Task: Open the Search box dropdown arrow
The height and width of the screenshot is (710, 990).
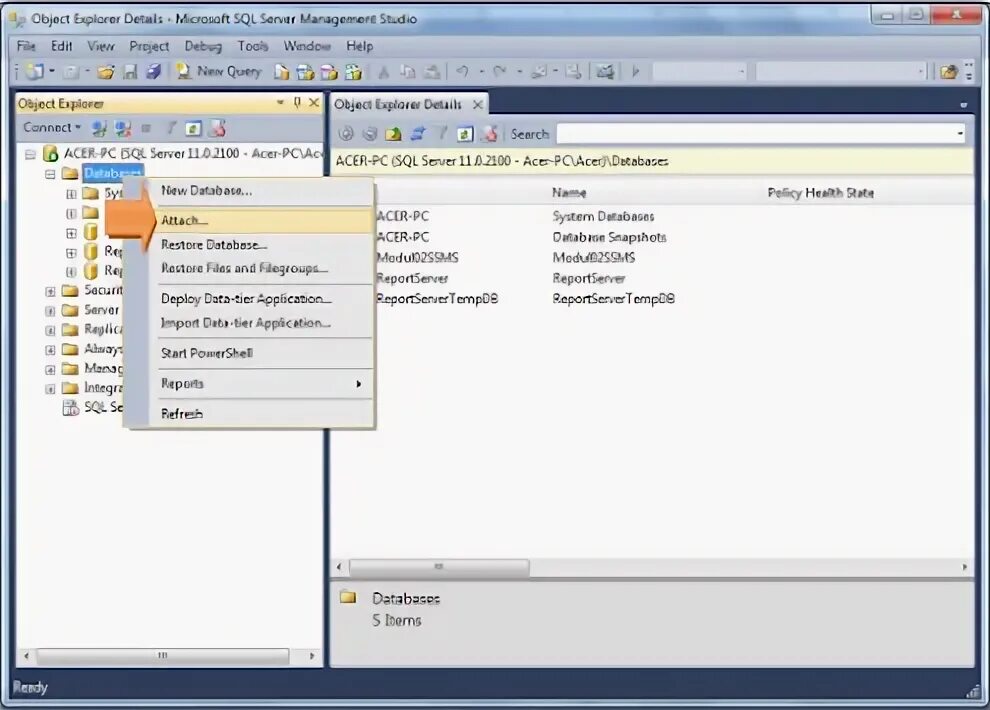Action: (960, 134)
